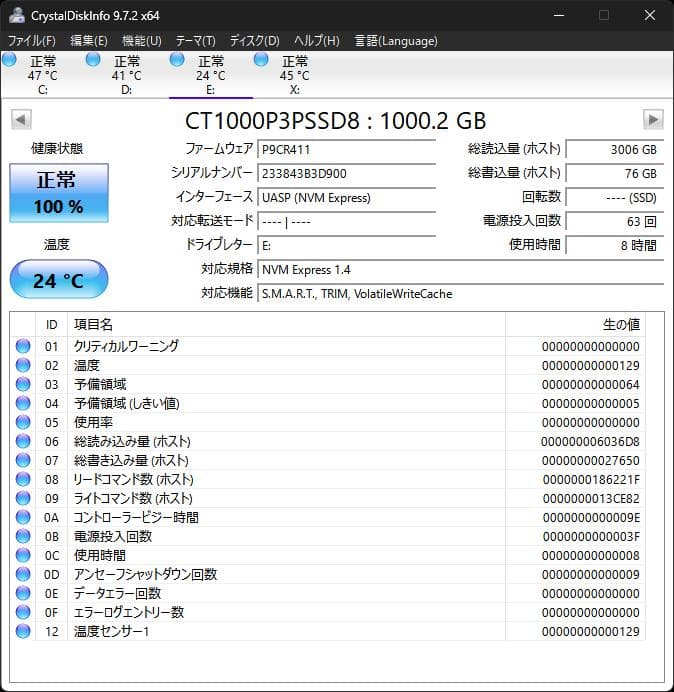Click status orb for drive D:
This screenshot has height=692, width=674.
click(93, 60)
